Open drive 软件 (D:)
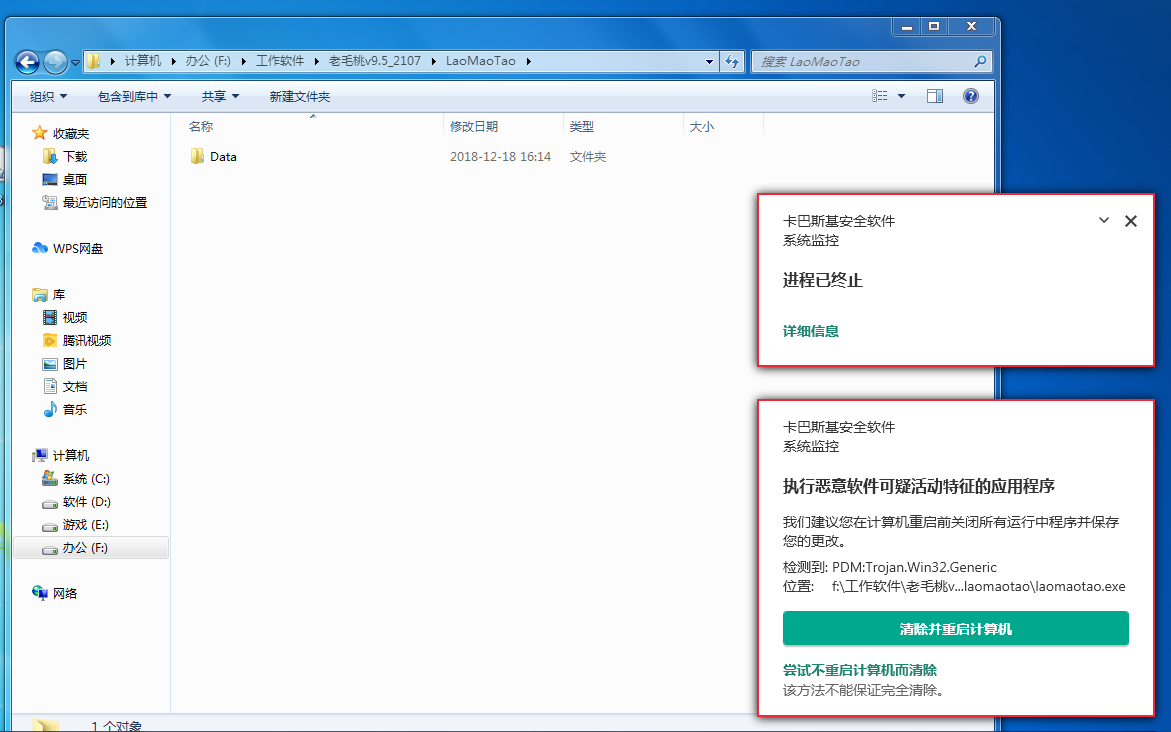The width and height of the screenshot is (1171, 732). click(87, 502)
